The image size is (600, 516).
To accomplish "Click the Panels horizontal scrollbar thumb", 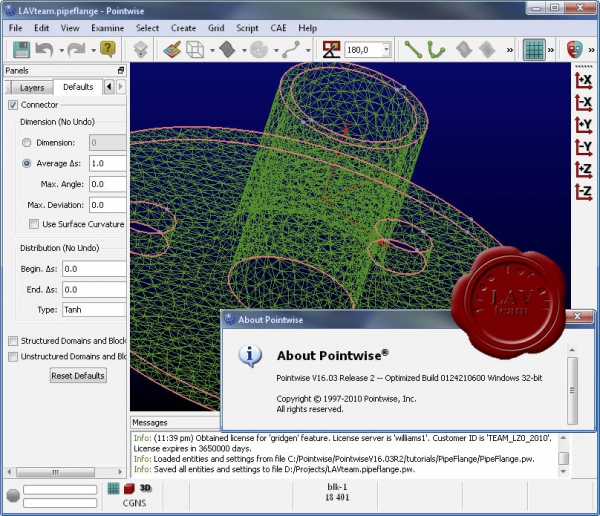I will (x=55, y=472).
